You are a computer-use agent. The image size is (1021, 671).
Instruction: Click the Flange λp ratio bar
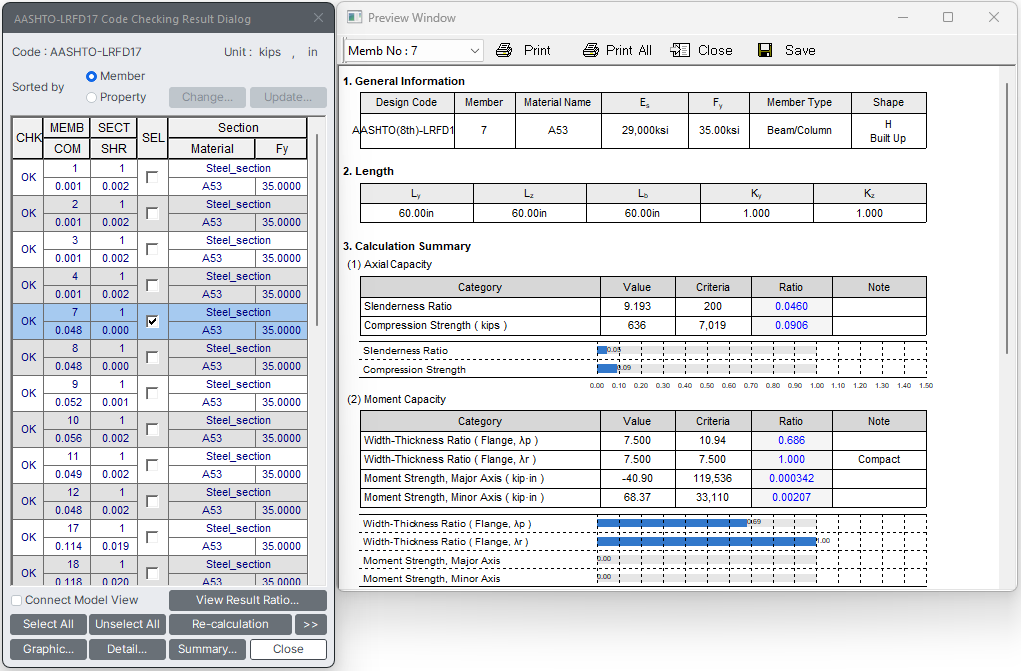[x=673, y=523]
